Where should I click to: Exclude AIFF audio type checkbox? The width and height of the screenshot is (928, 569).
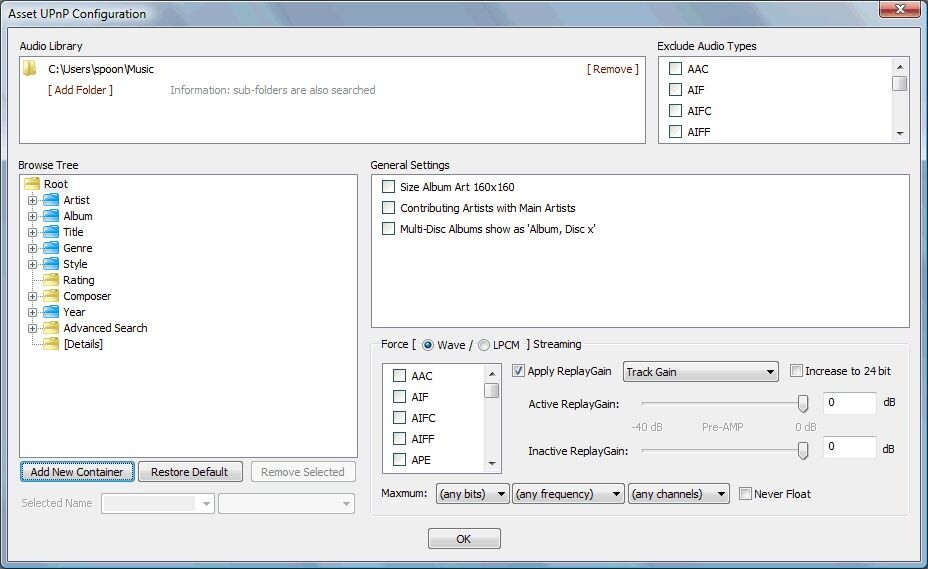(675, 131)
